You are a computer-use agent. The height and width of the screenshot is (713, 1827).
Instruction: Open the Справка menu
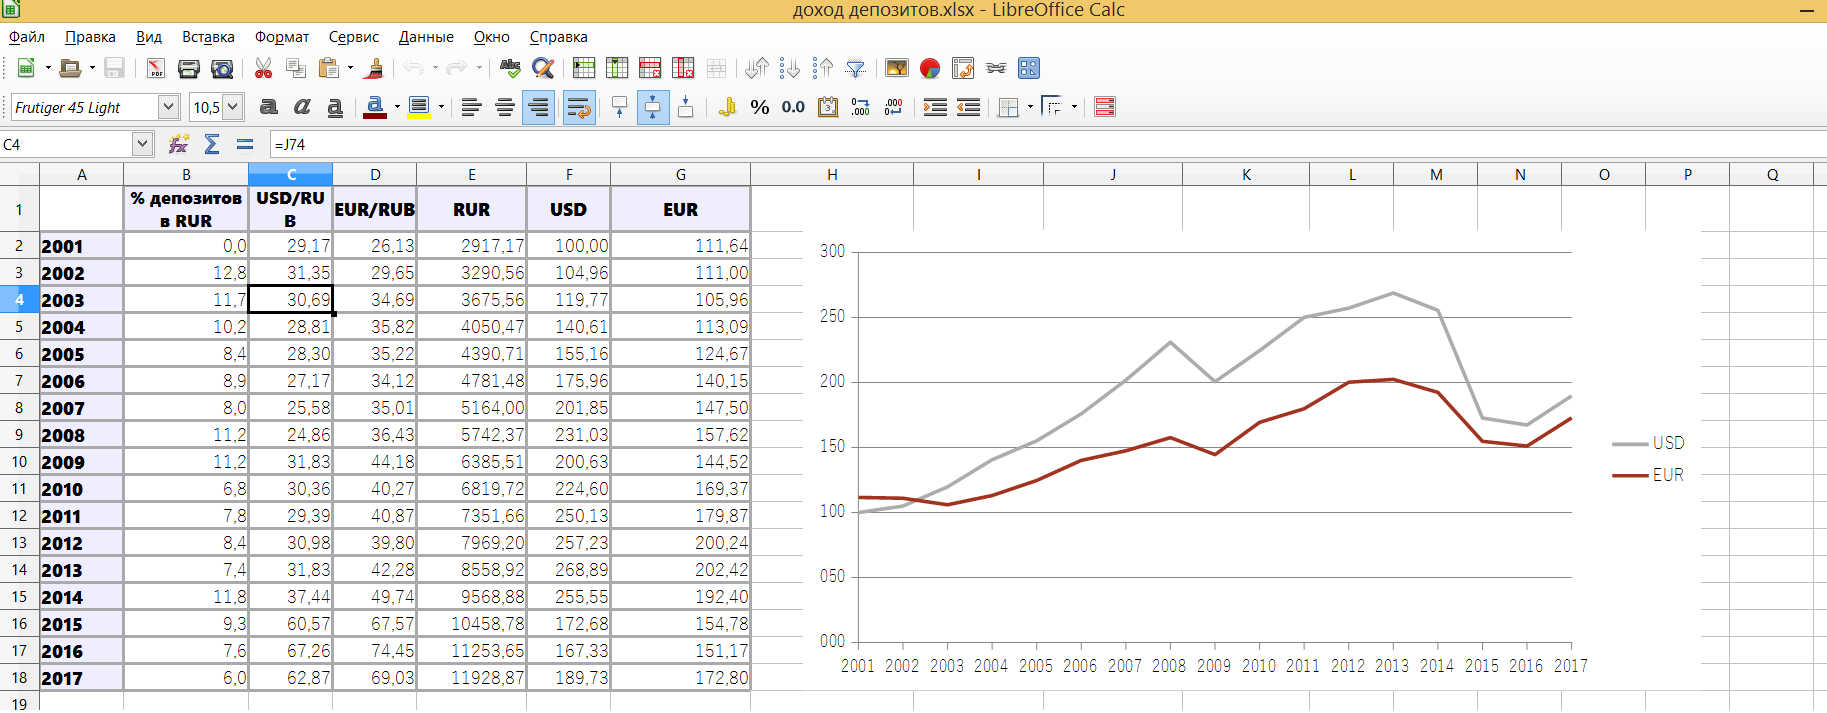coord(558,37)
